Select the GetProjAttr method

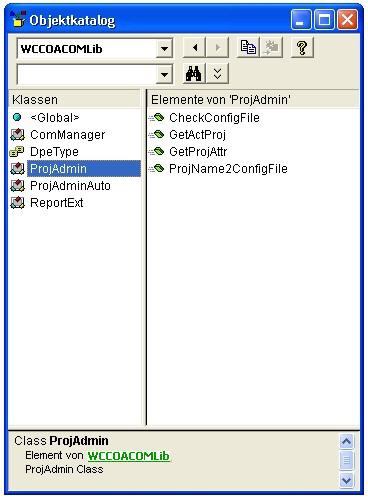tap(198, 152)
